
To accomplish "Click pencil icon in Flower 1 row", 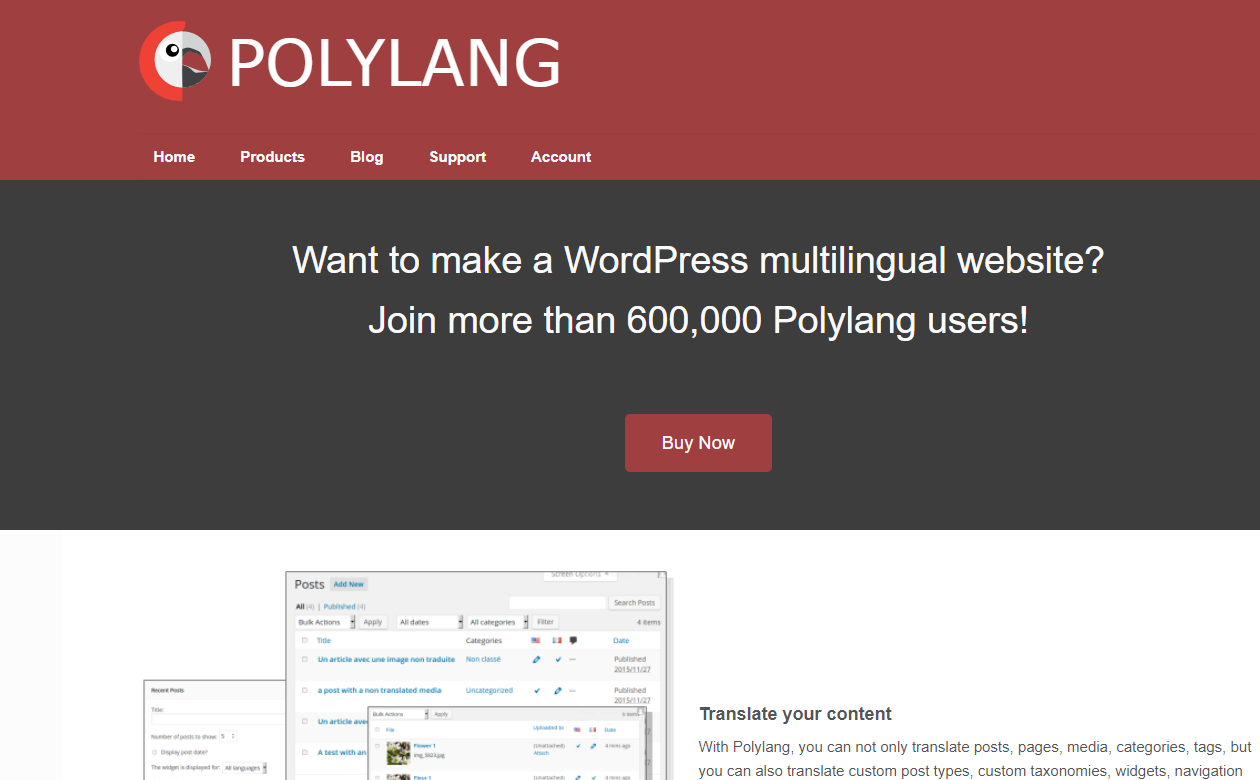I will [593, 746].
